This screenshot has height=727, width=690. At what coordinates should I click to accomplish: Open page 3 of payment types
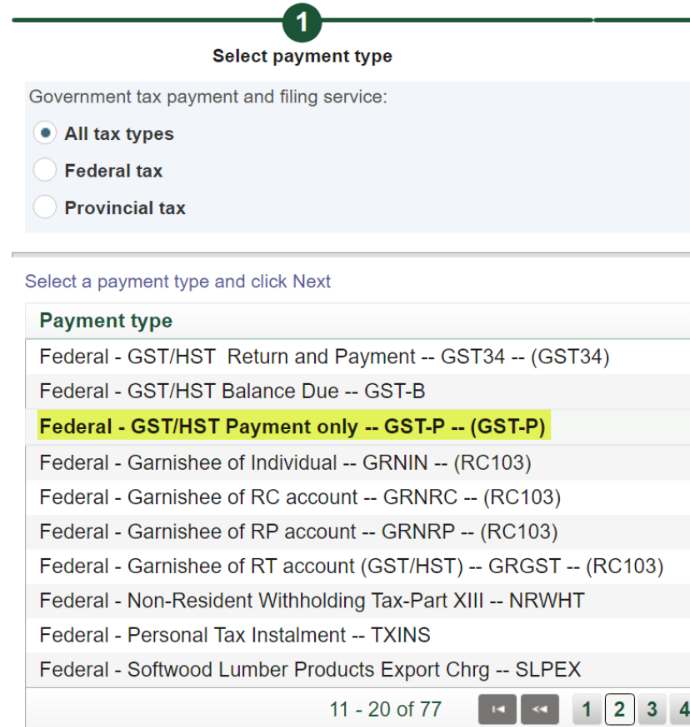point(652,709)
